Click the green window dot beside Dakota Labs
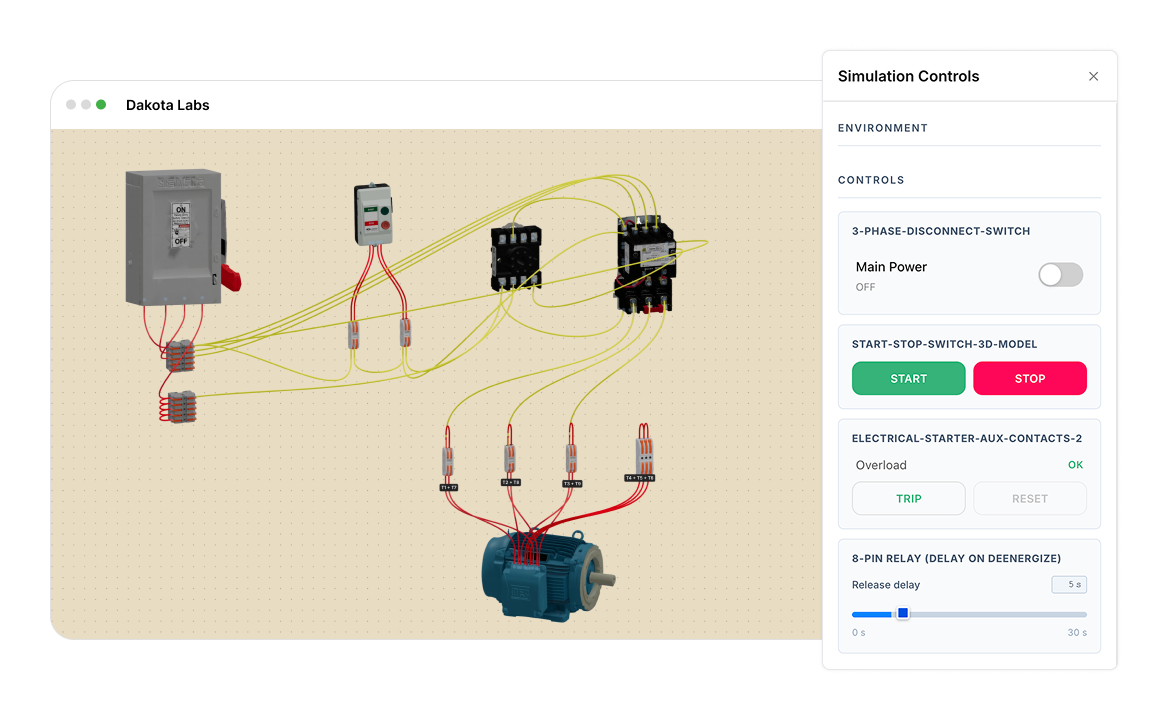This screenshot has width=1165, height=719. 101,105
